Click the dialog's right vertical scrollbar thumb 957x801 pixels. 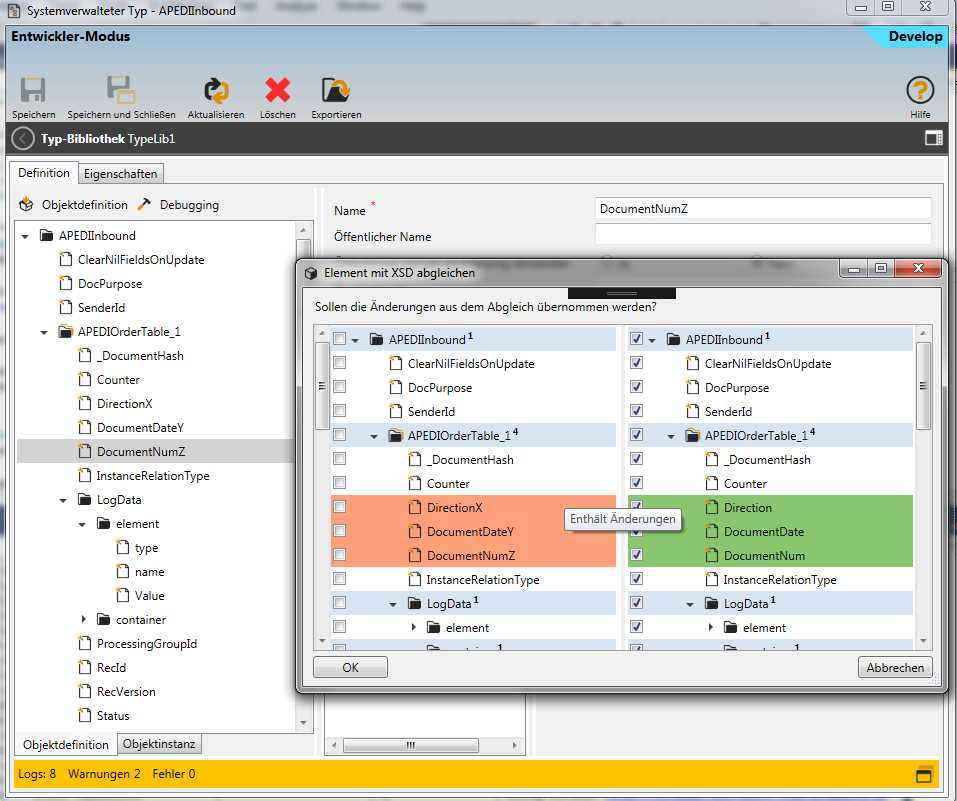923,386
